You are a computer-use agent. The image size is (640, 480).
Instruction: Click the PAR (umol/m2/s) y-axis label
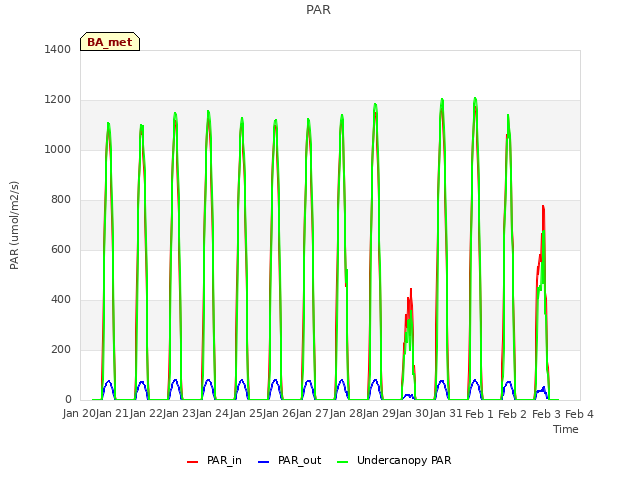[x=14, y=225]
